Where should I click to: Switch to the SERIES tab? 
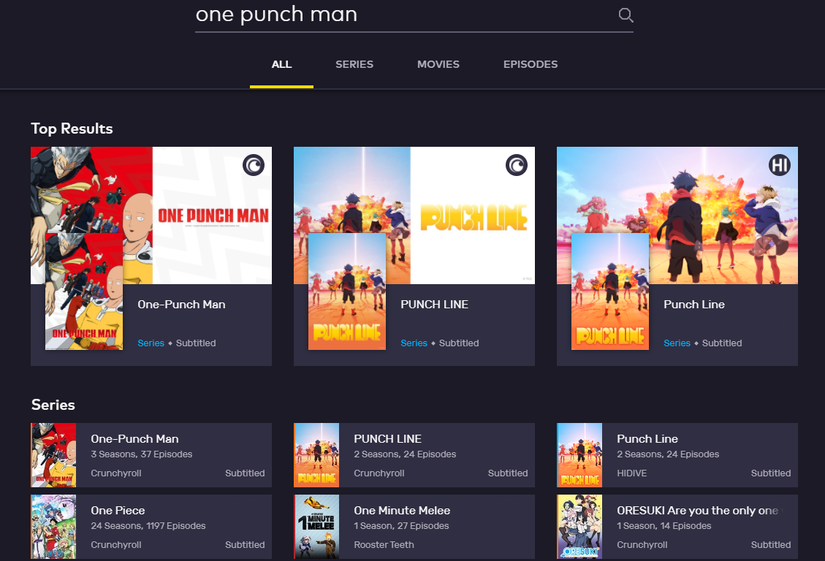point(354,64)
